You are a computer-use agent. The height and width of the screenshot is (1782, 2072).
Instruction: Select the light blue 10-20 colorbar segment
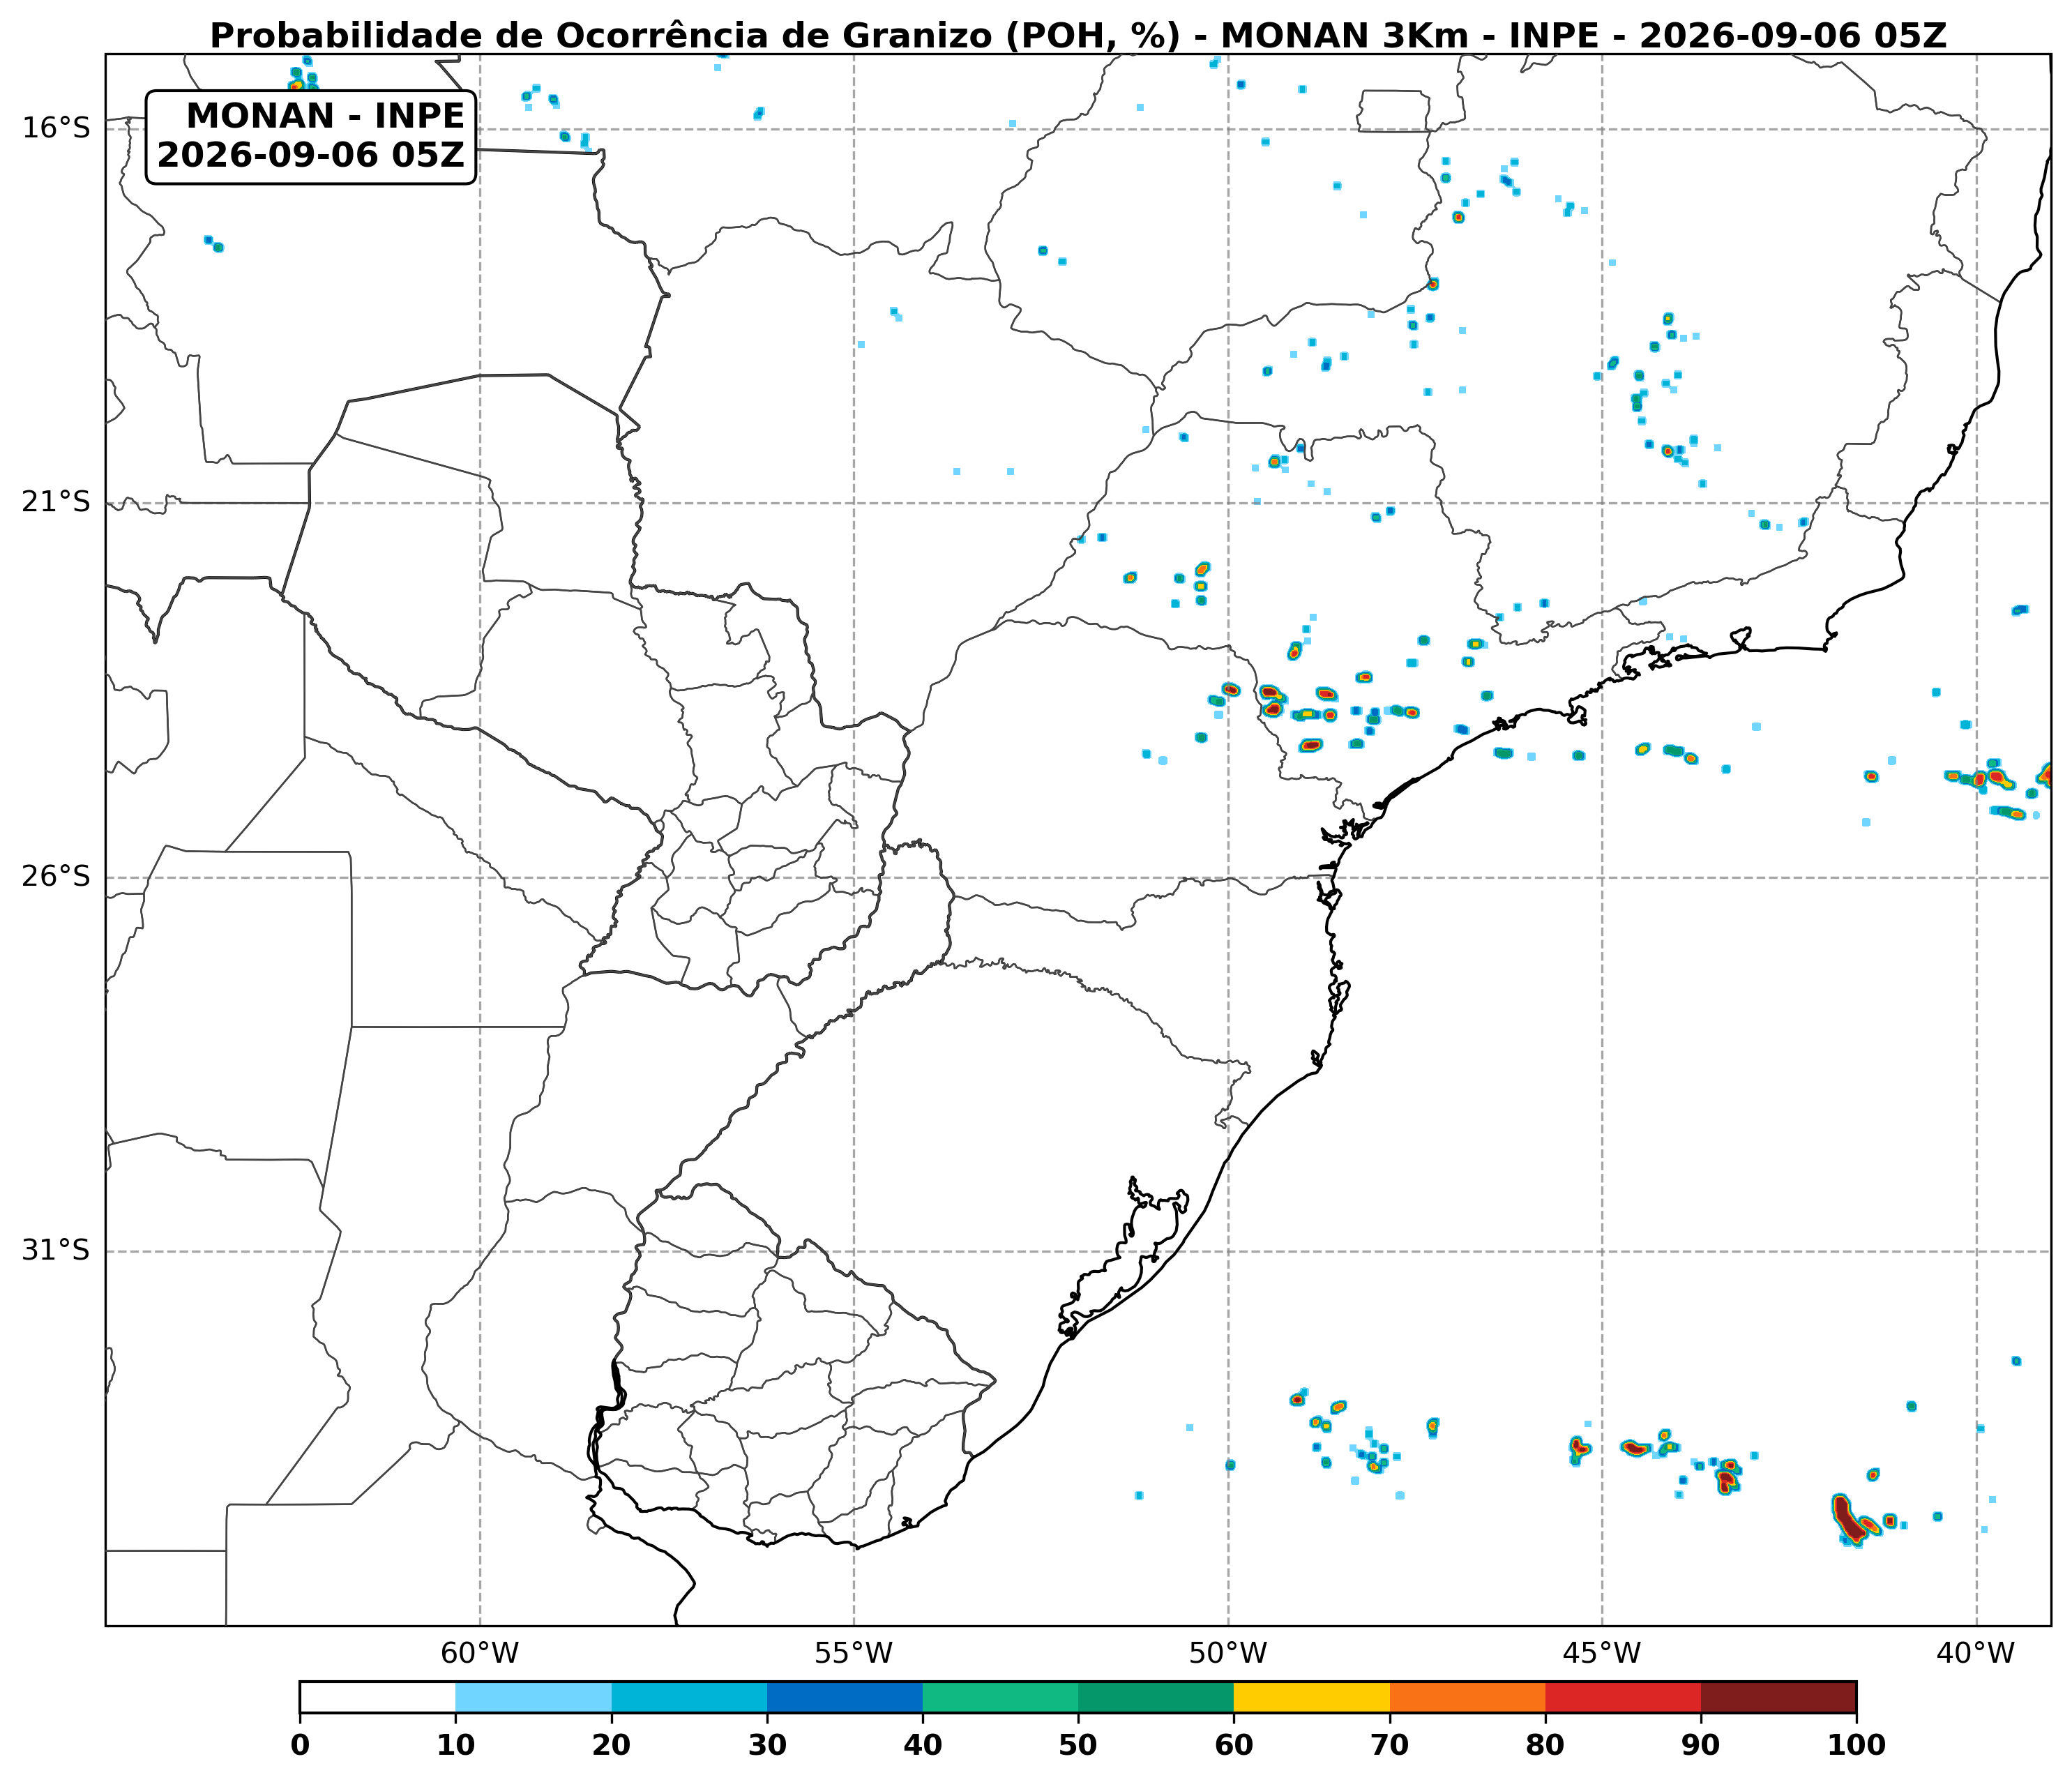point(534,1697)
